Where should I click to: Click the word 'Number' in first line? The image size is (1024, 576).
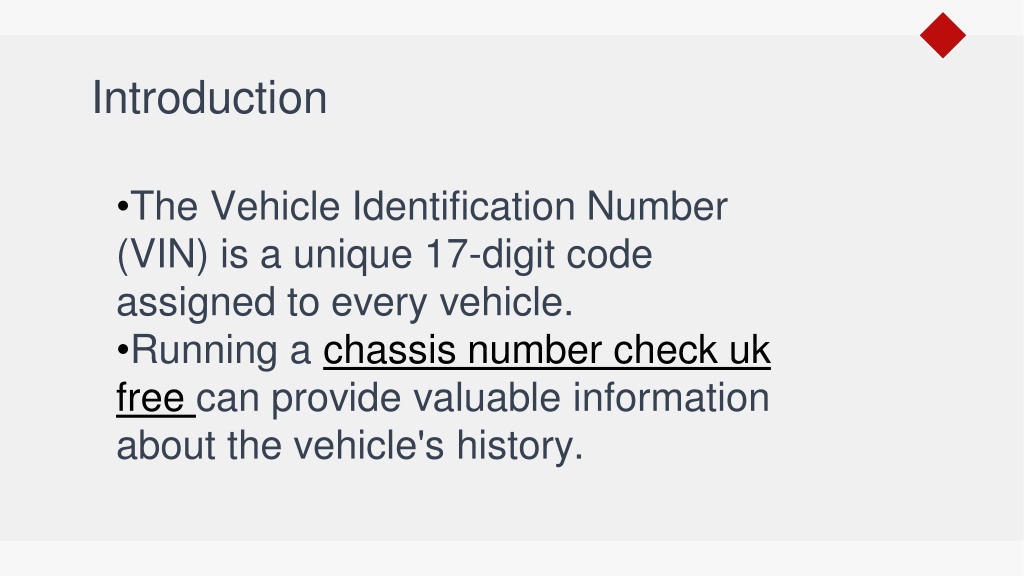[657, 206]
